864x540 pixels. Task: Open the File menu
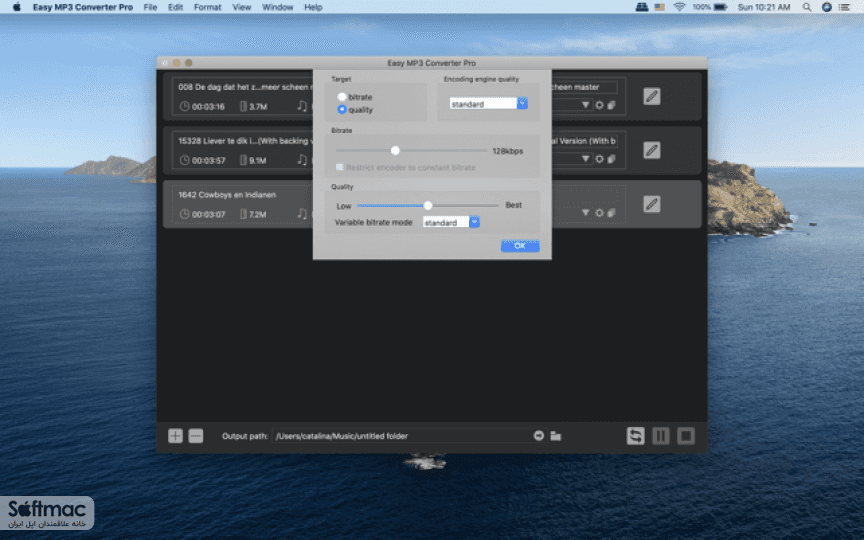150,7
